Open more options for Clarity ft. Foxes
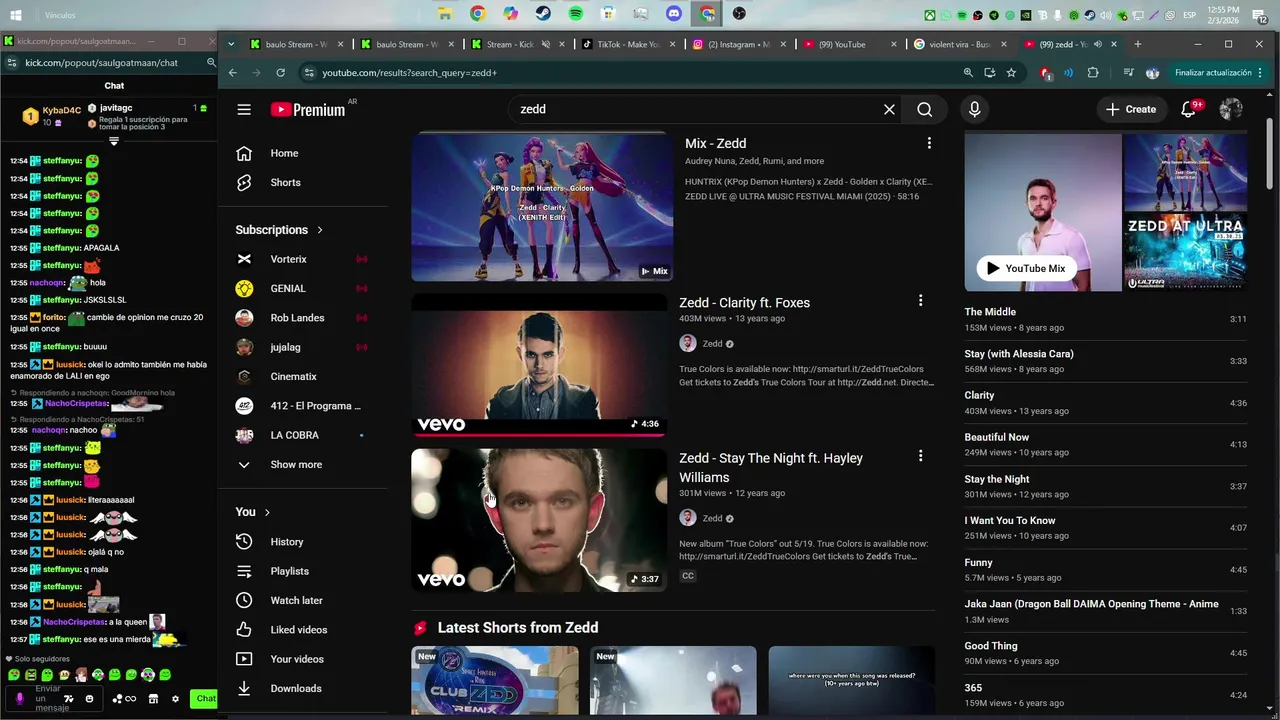Image resolution: width=1280 pixels, height=720 pixels. click(x=920, y=300)
